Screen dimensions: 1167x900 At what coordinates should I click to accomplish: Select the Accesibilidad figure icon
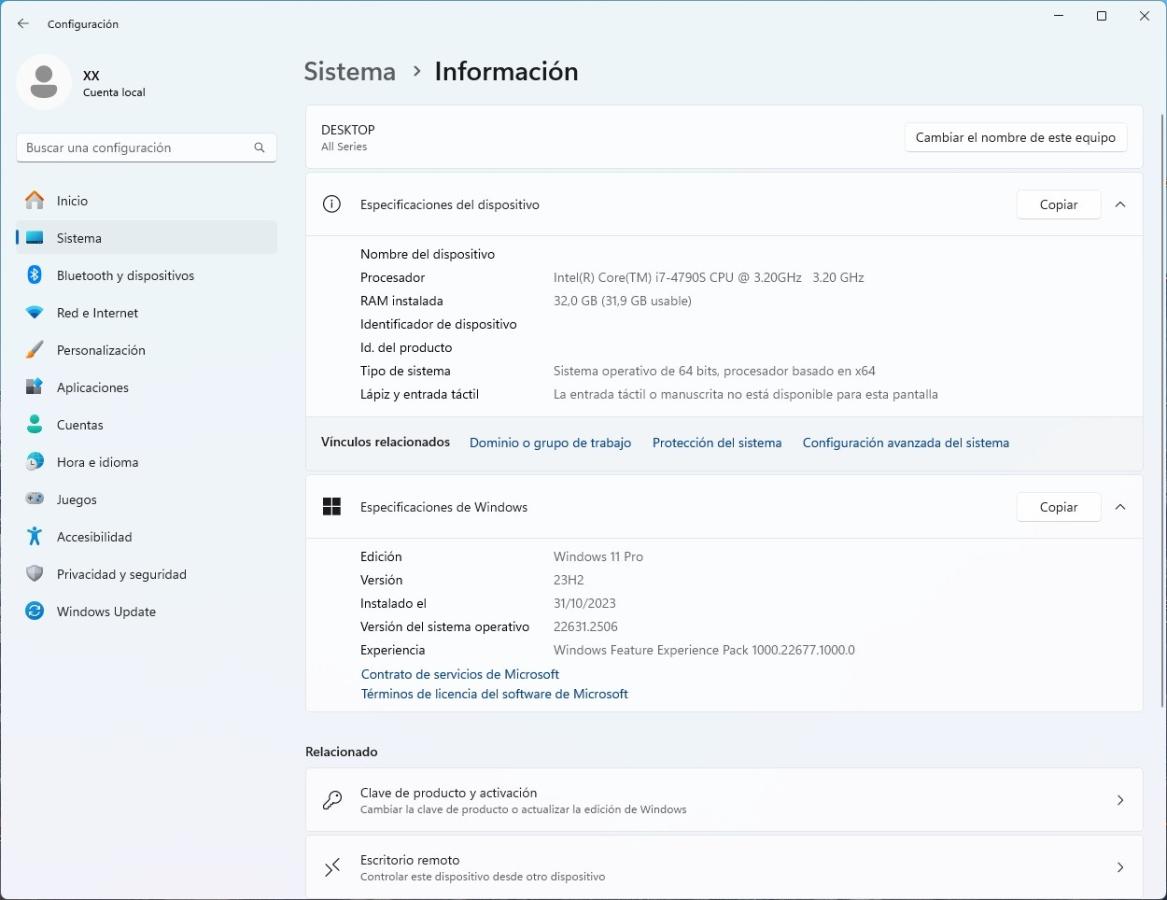coord(35,537)
